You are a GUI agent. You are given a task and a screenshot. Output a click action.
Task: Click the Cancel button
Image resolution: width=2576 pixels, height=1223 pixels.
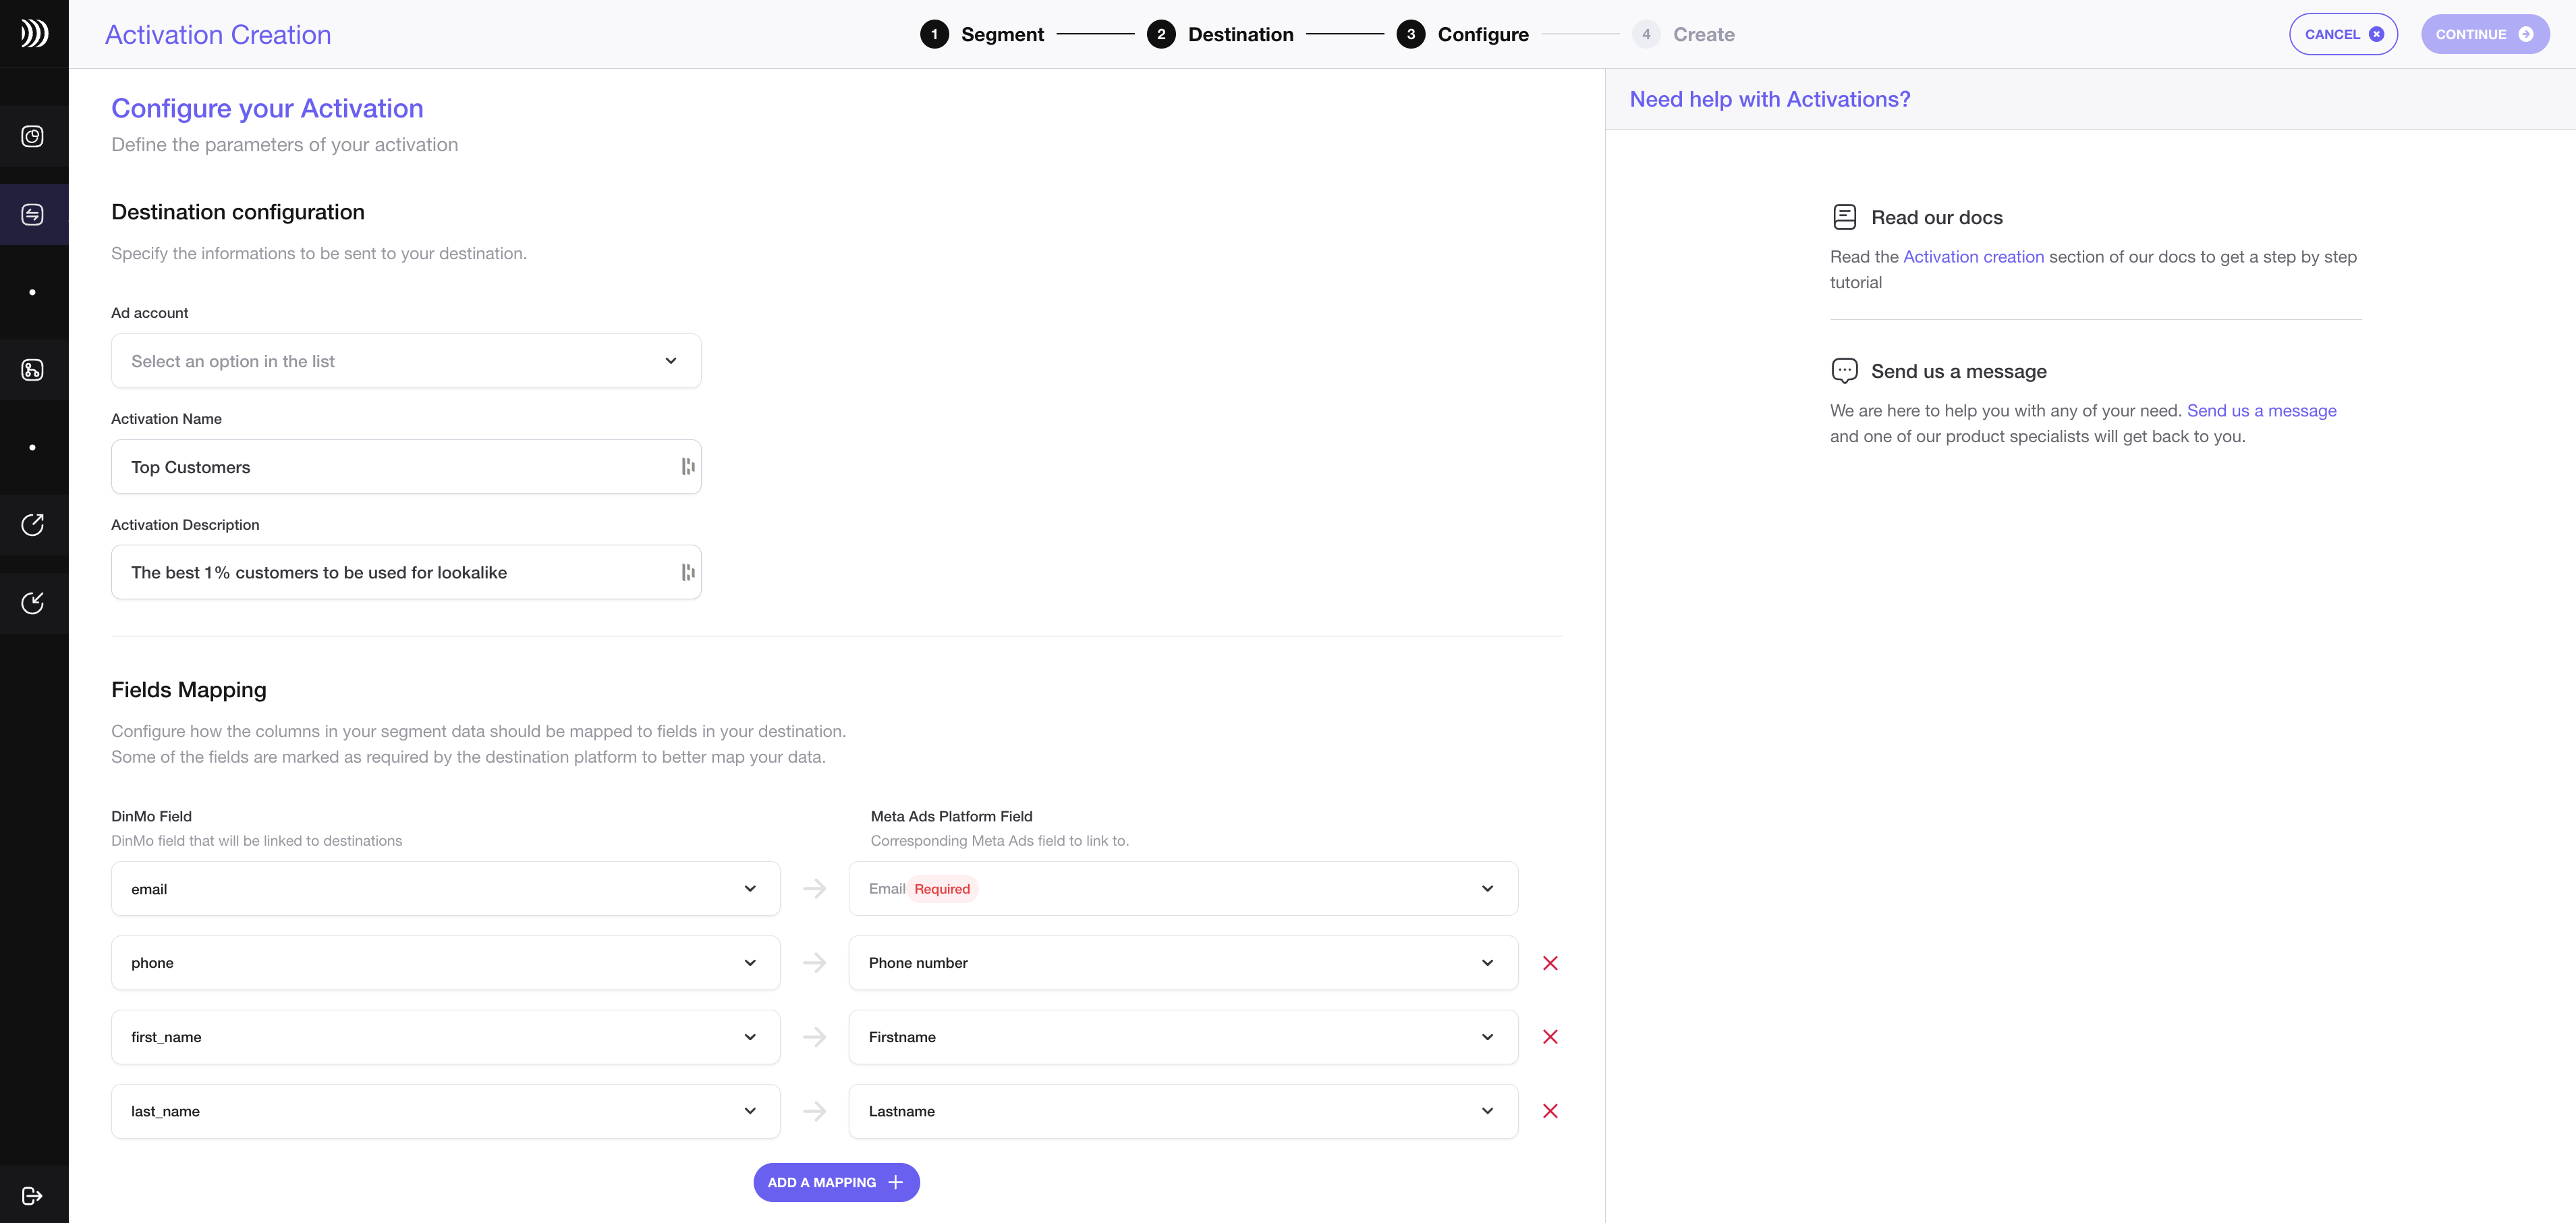click(2343, 34)
